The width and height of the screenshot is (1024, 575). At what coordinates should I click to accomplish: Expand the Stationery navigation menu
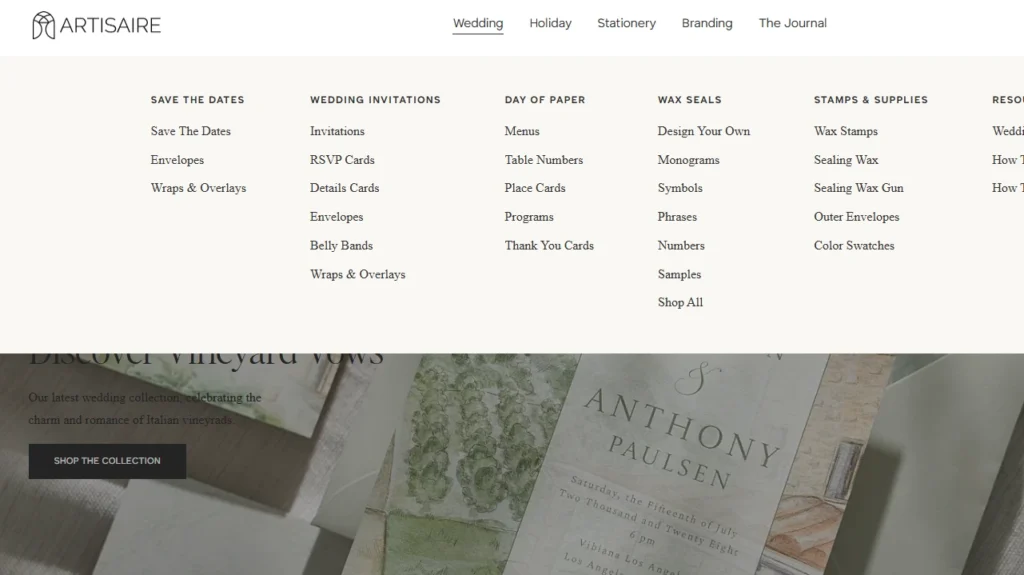[626, 23]
